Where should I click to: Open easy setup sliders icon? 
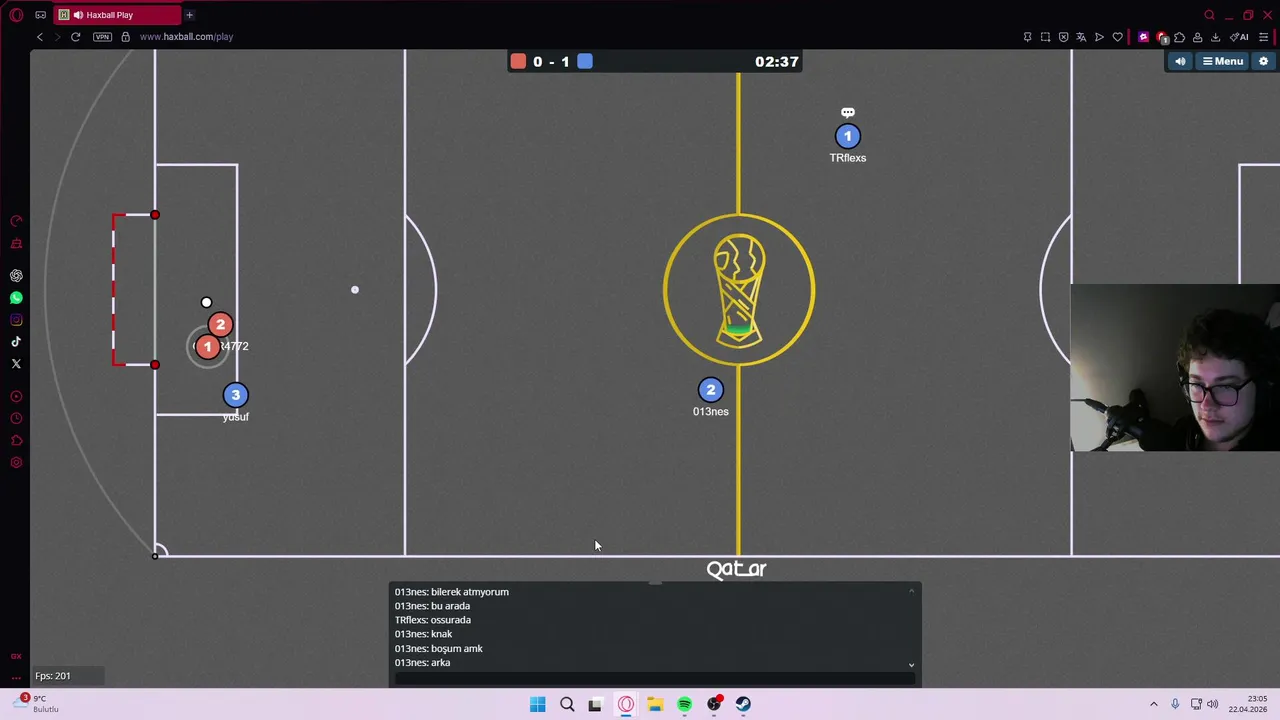[x=1263, y=37]
